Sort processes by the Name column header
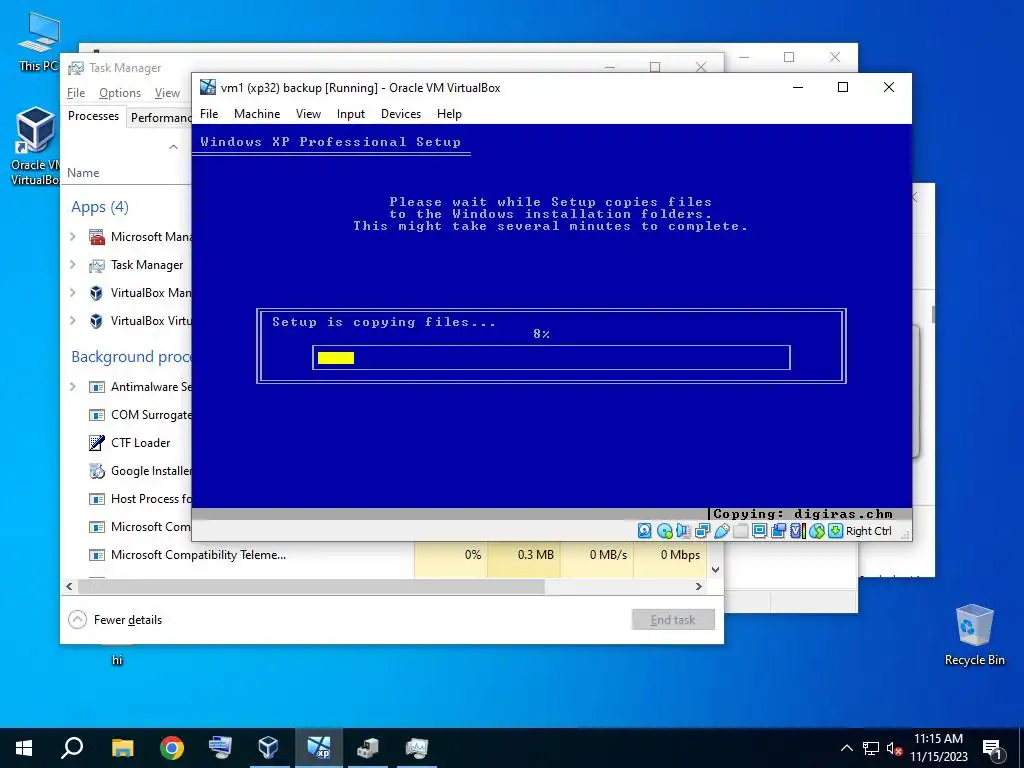 click(x=83, y=172)
